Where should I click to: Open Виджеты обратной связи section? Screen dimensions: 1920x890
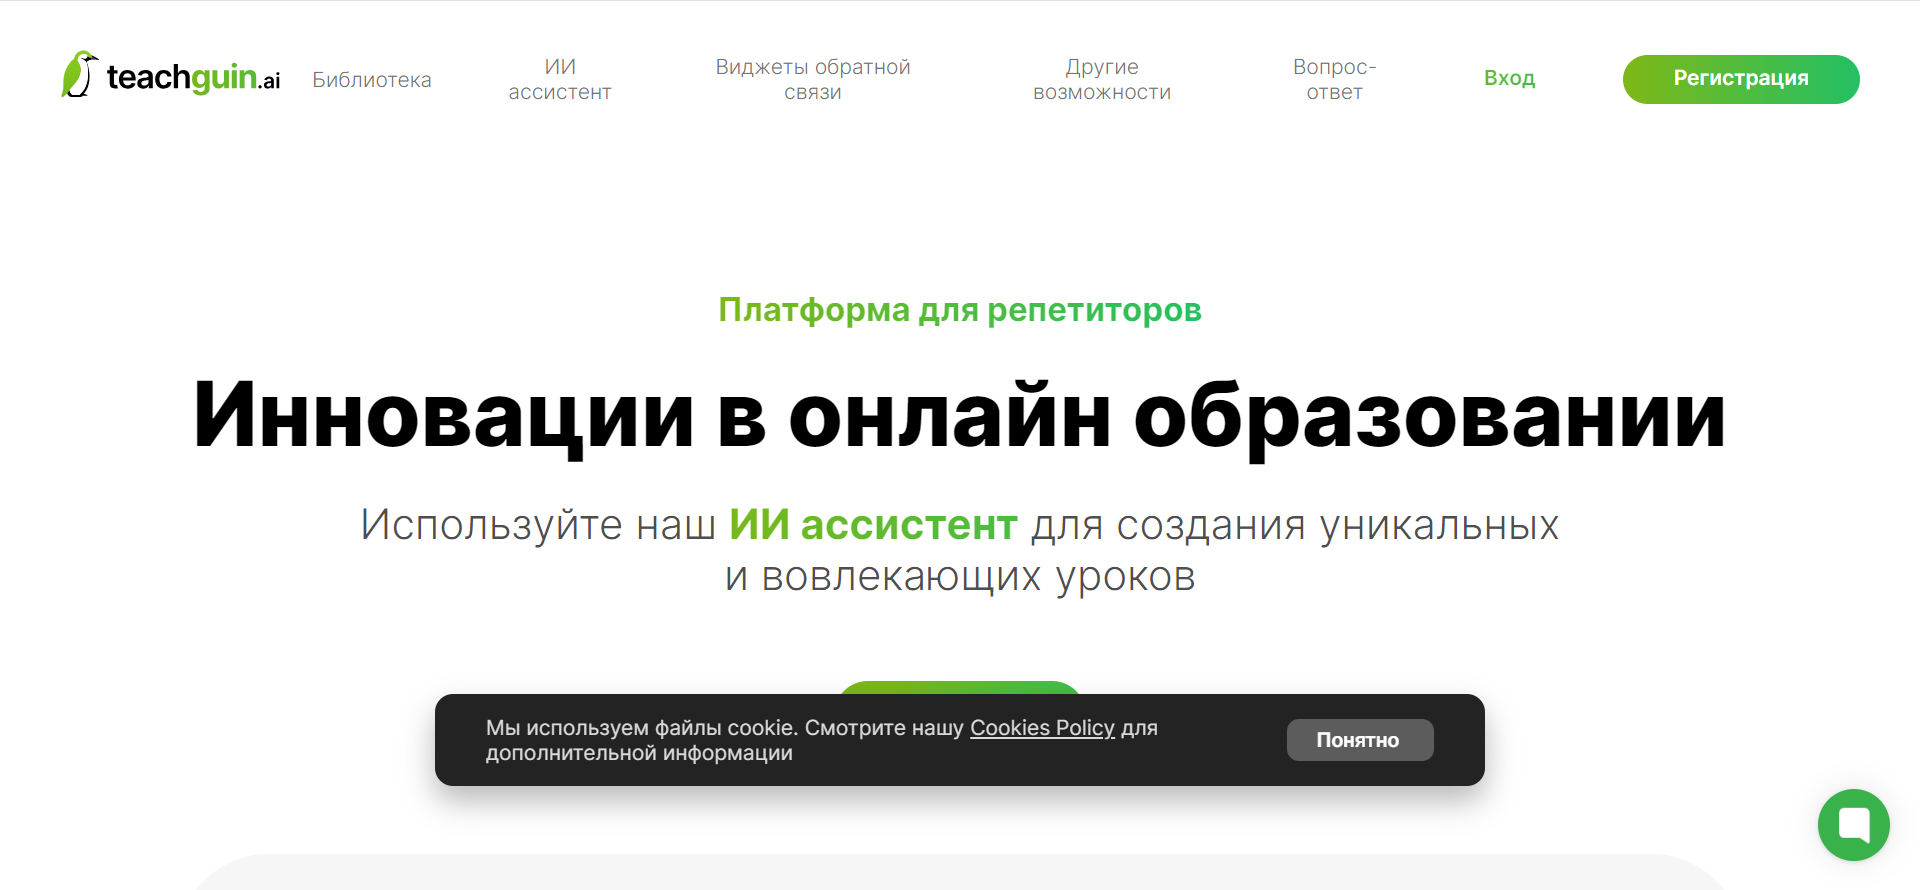pos(812,79)
